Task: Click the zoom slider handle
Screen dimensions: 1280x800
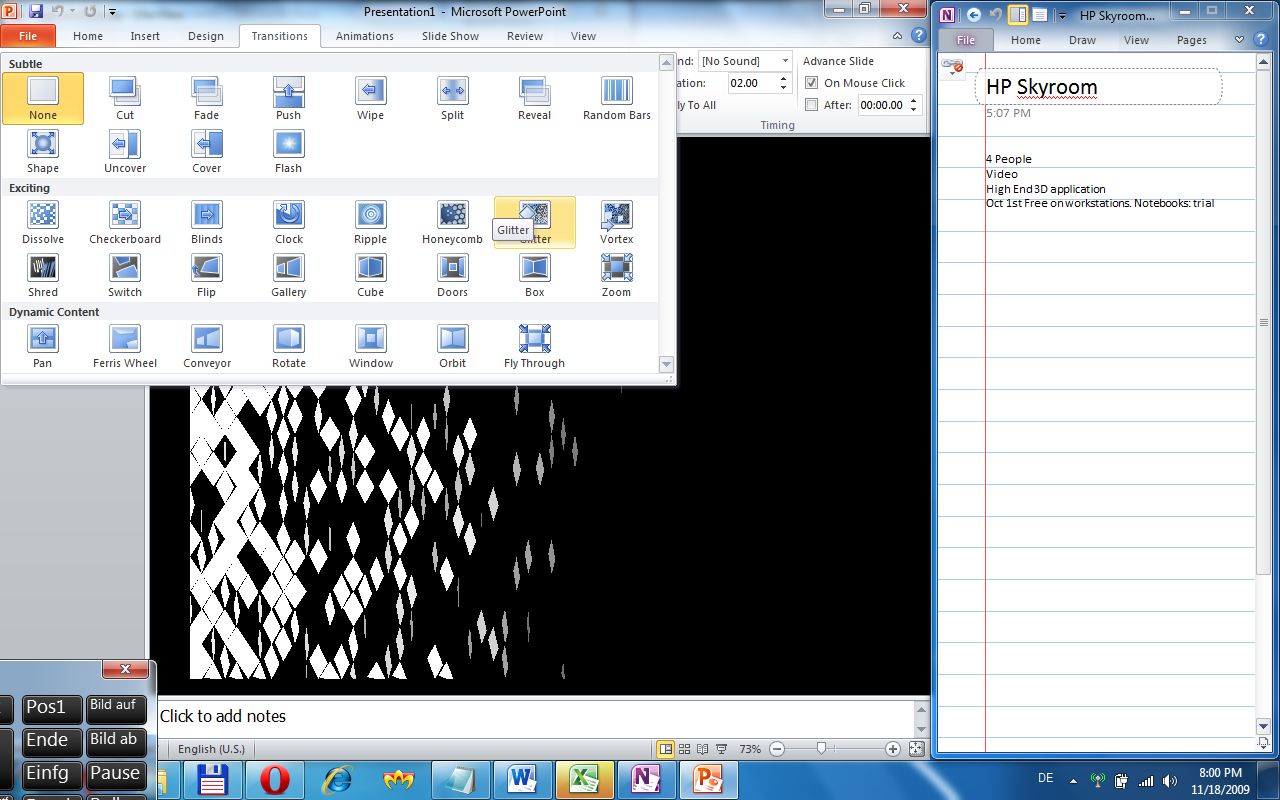Action: click(822, 748)
